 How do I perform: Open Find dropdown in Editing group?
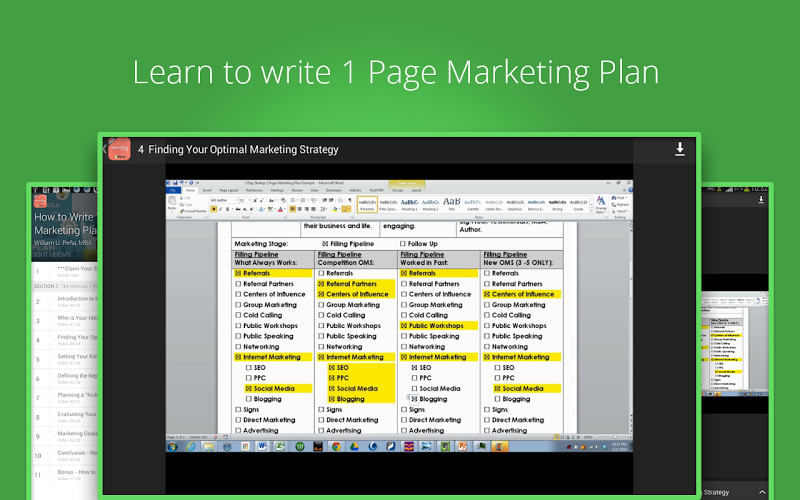coord(620,197)
